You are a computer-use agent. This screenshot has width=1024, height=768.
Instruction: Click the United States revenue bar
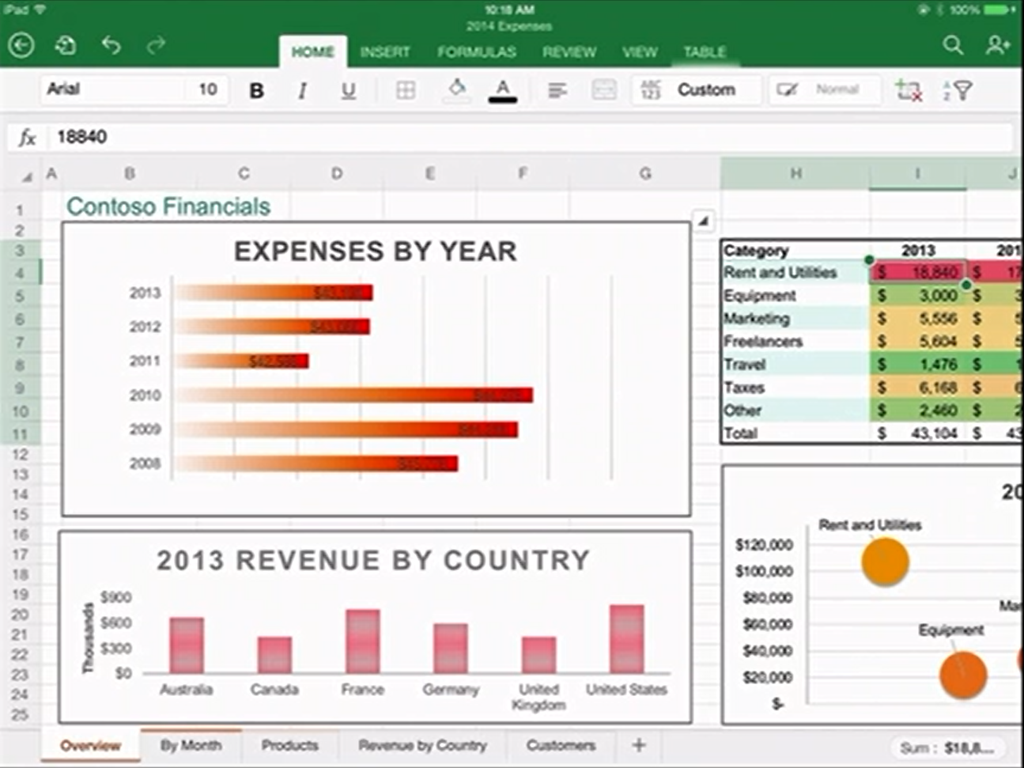click(626, 639)
